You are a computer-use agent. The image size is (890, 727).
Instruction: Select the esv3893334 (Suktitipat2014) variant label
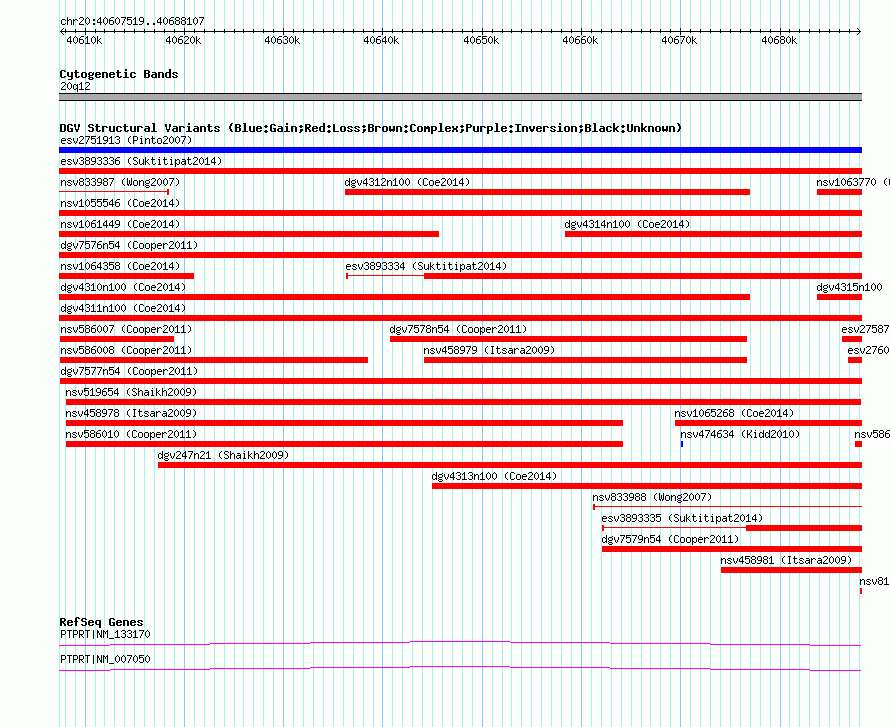[426, 266]
